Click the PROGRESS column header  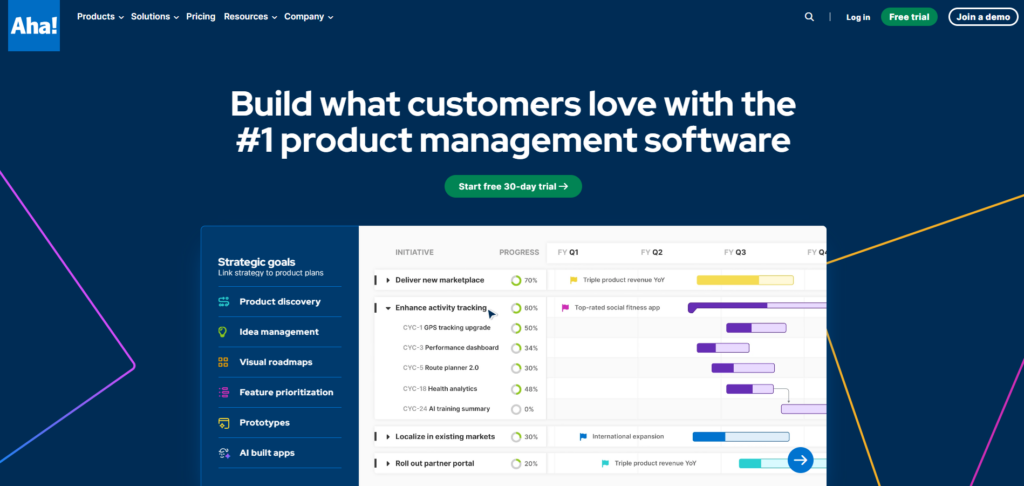point(519,252)
